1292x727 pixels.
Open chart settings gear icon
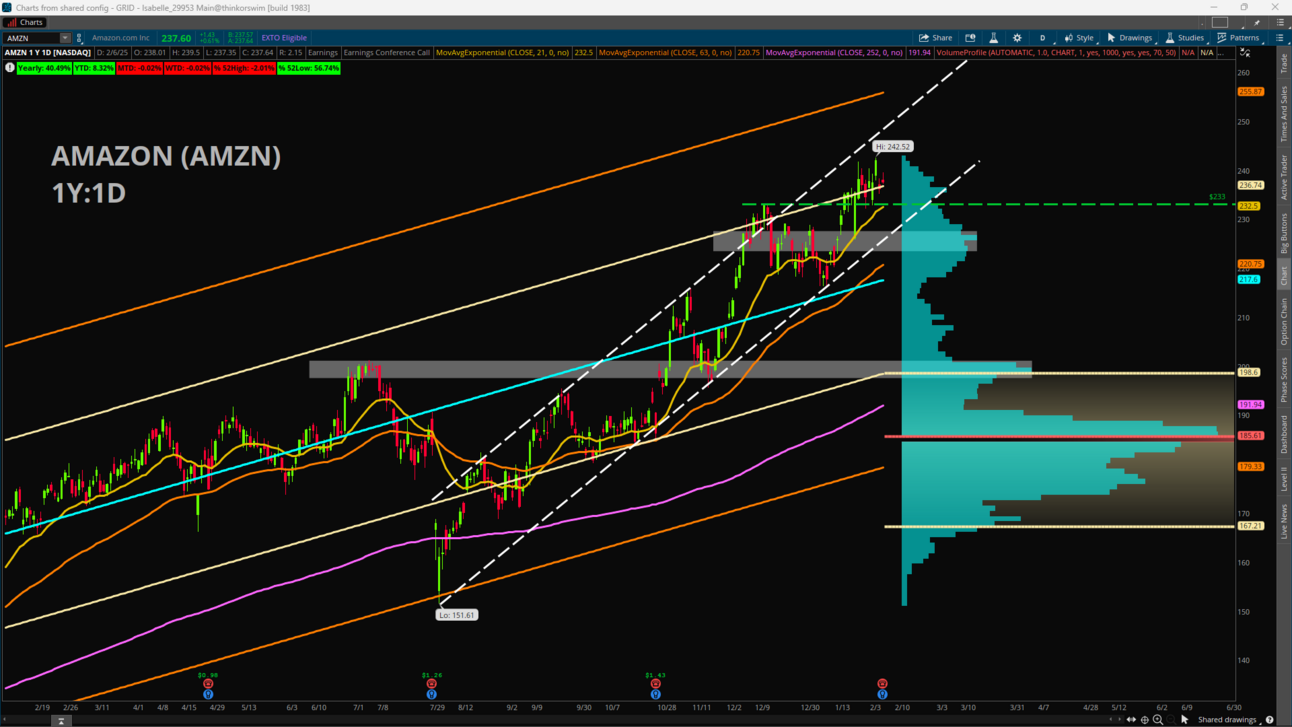pyautogui.click(x=1017, y=38)
